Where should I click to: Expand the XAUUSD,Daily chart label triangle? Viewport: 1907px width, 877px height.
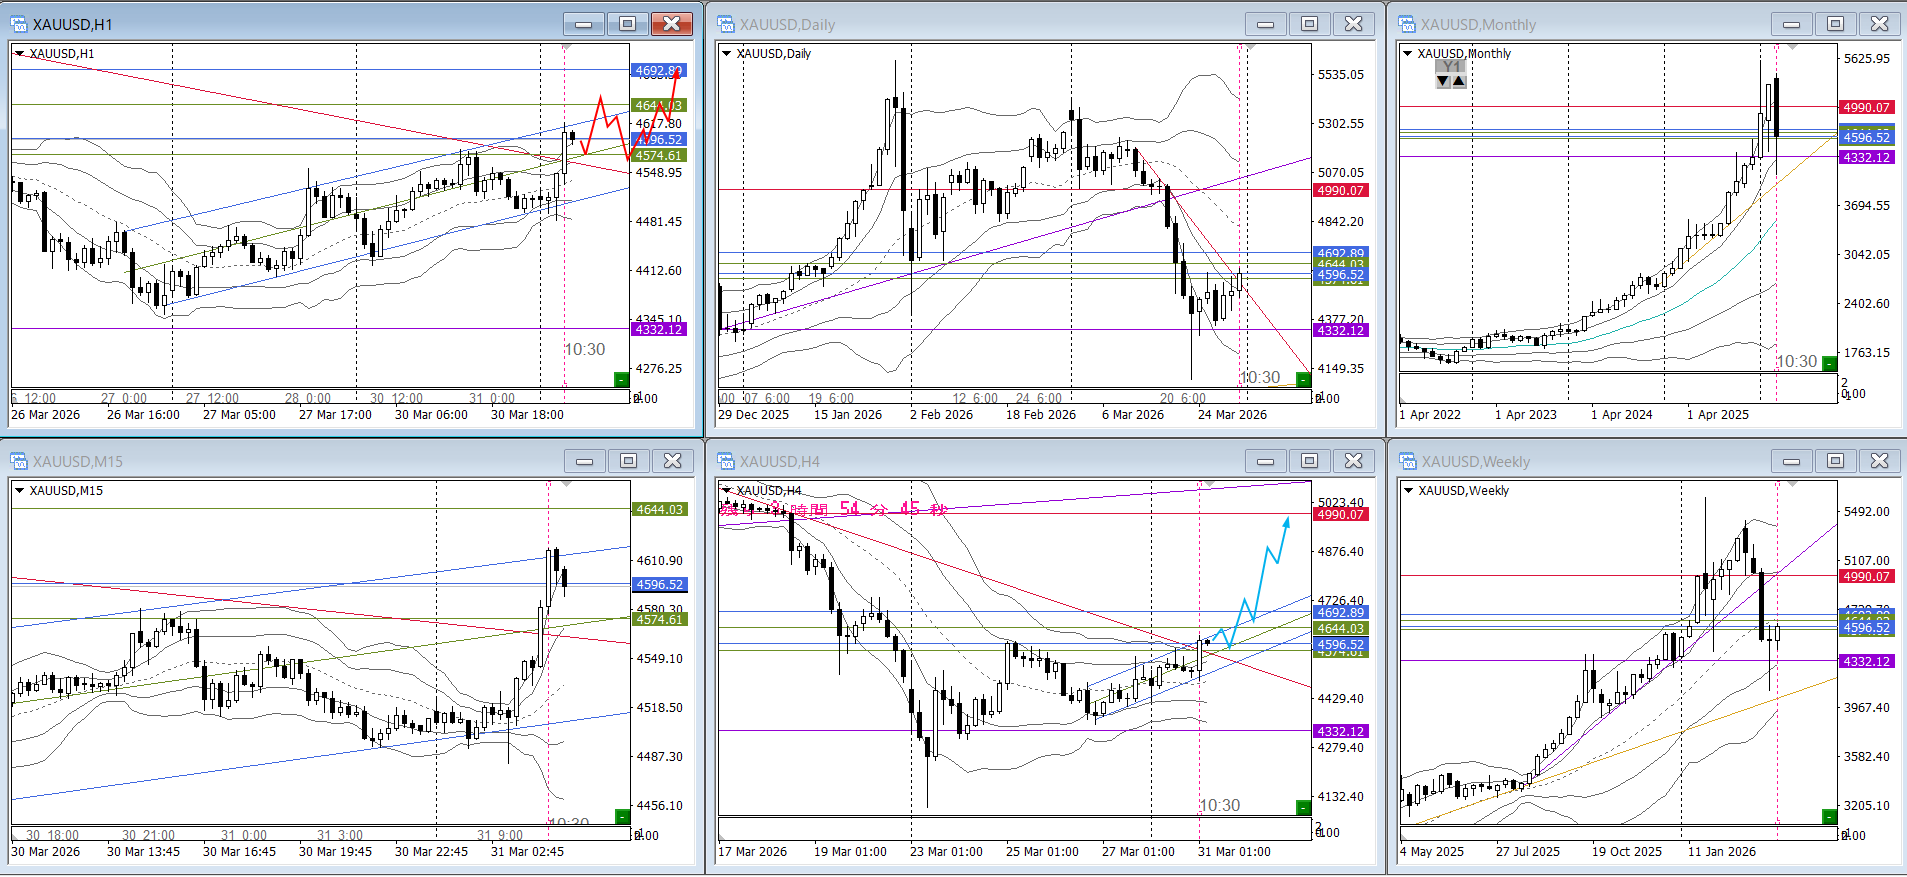tap(727, 54)
